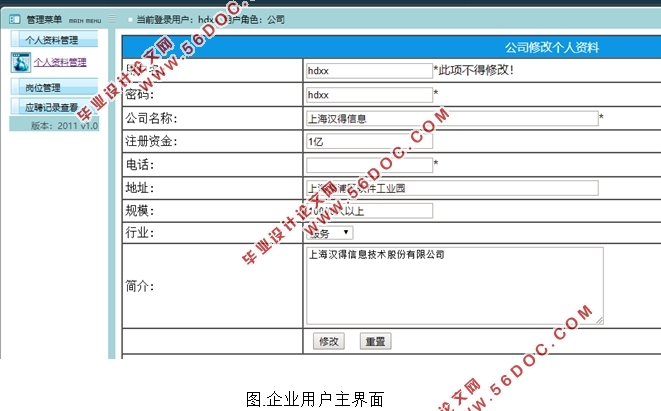
Task: Click the menu lines icon beside MAIN MENU
Action: (x=112, y=18)
